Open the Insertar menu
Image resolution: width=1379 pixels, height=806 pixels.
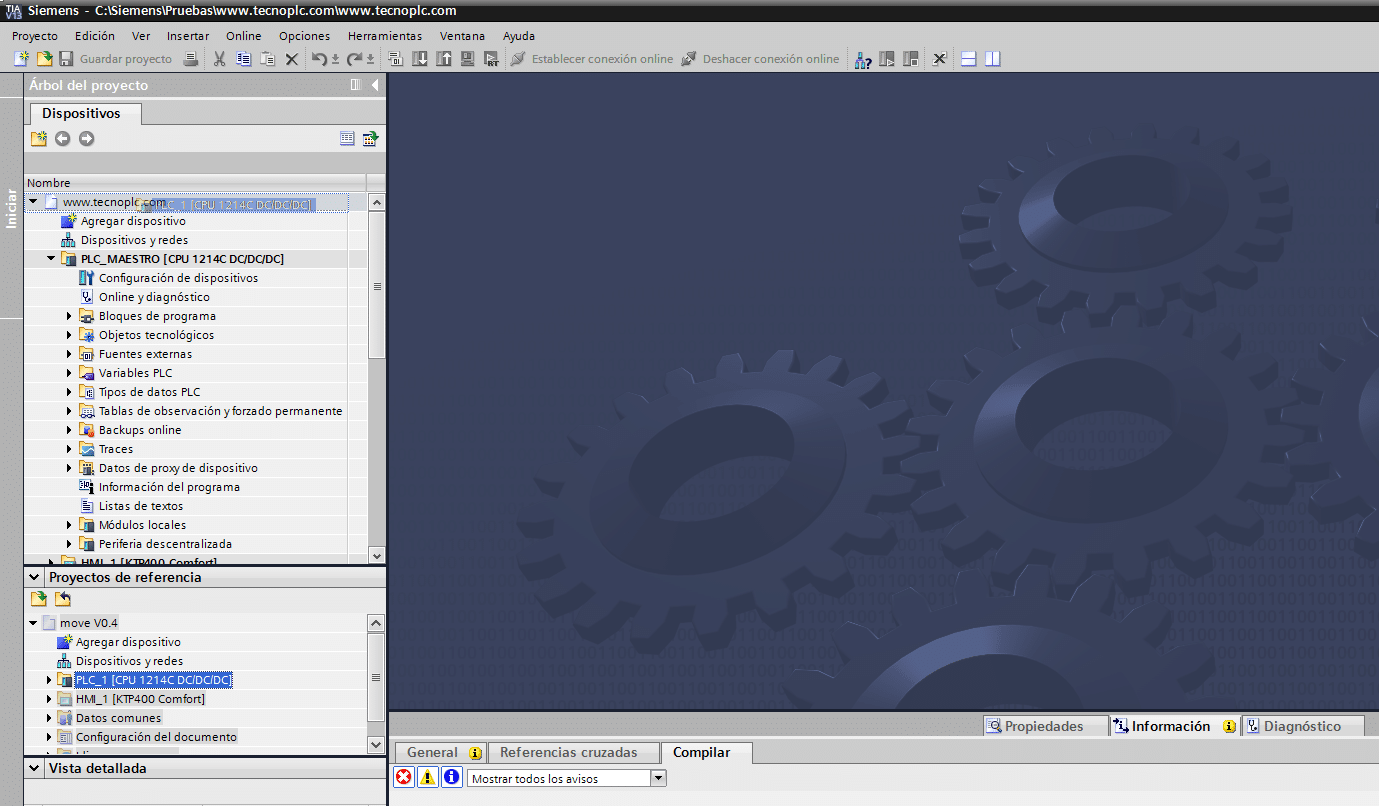click(188, 36)
